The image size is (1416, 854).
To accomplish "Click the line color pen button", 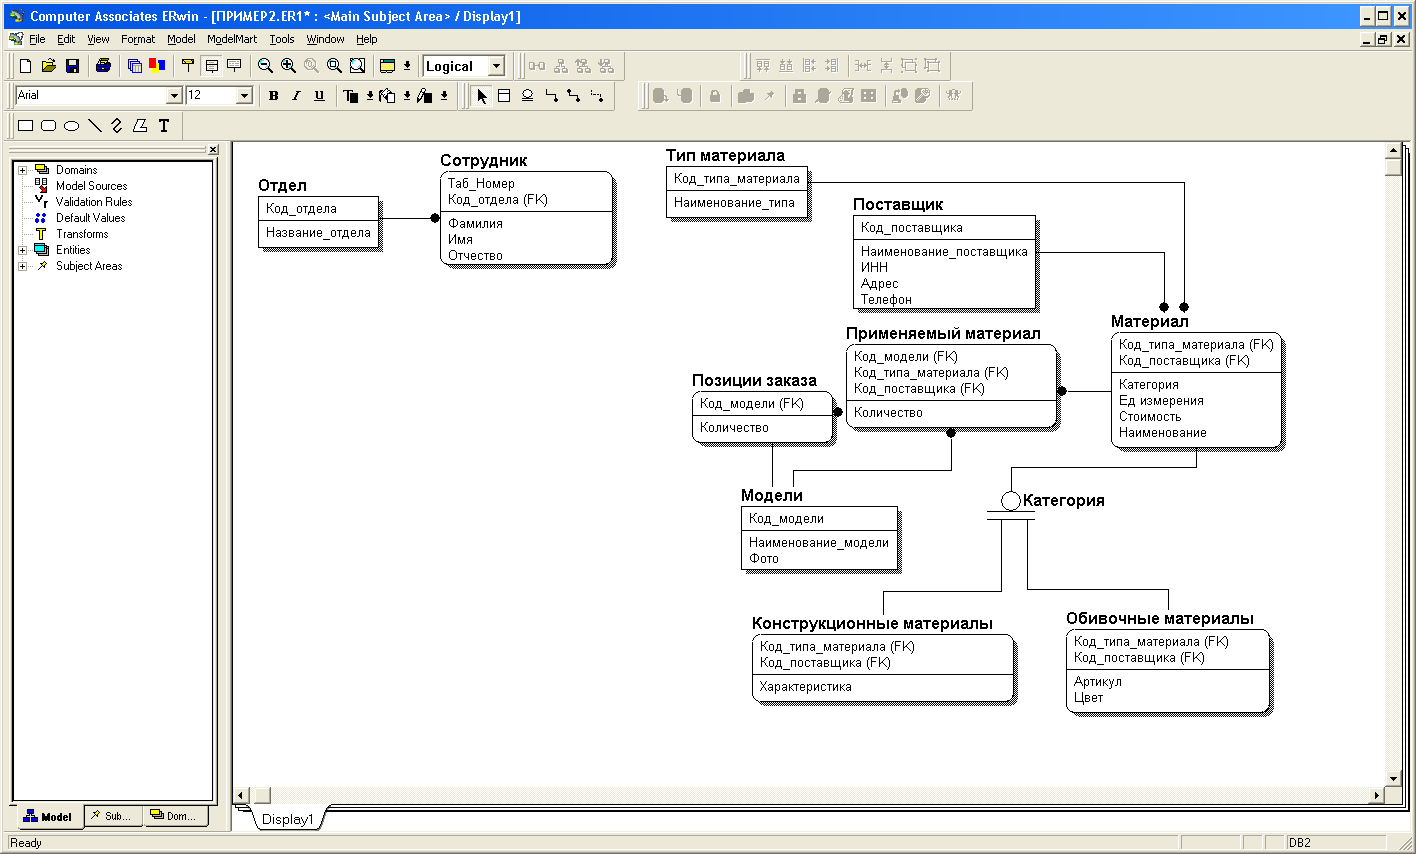I will coord(425,96).
